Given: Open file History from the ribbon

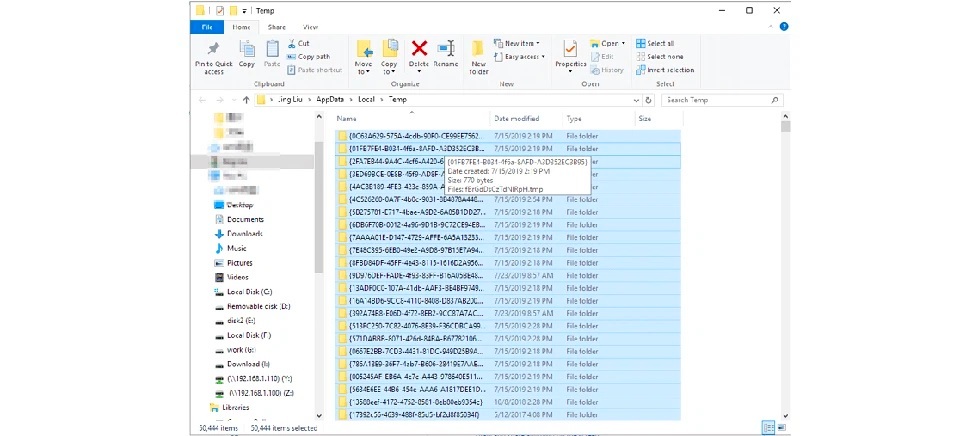Looking at the screenshot, I should click(607, 70).
